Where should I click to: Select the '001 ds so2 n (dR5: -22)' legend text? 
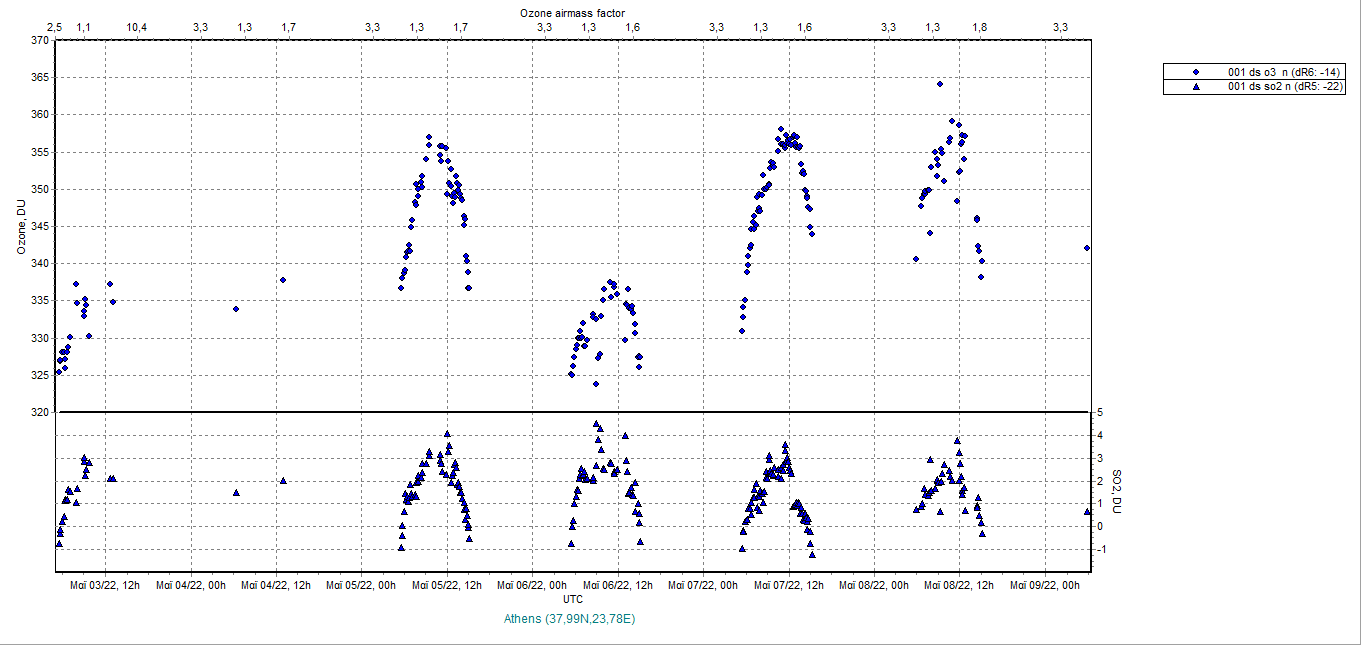tap(1286, 87)
